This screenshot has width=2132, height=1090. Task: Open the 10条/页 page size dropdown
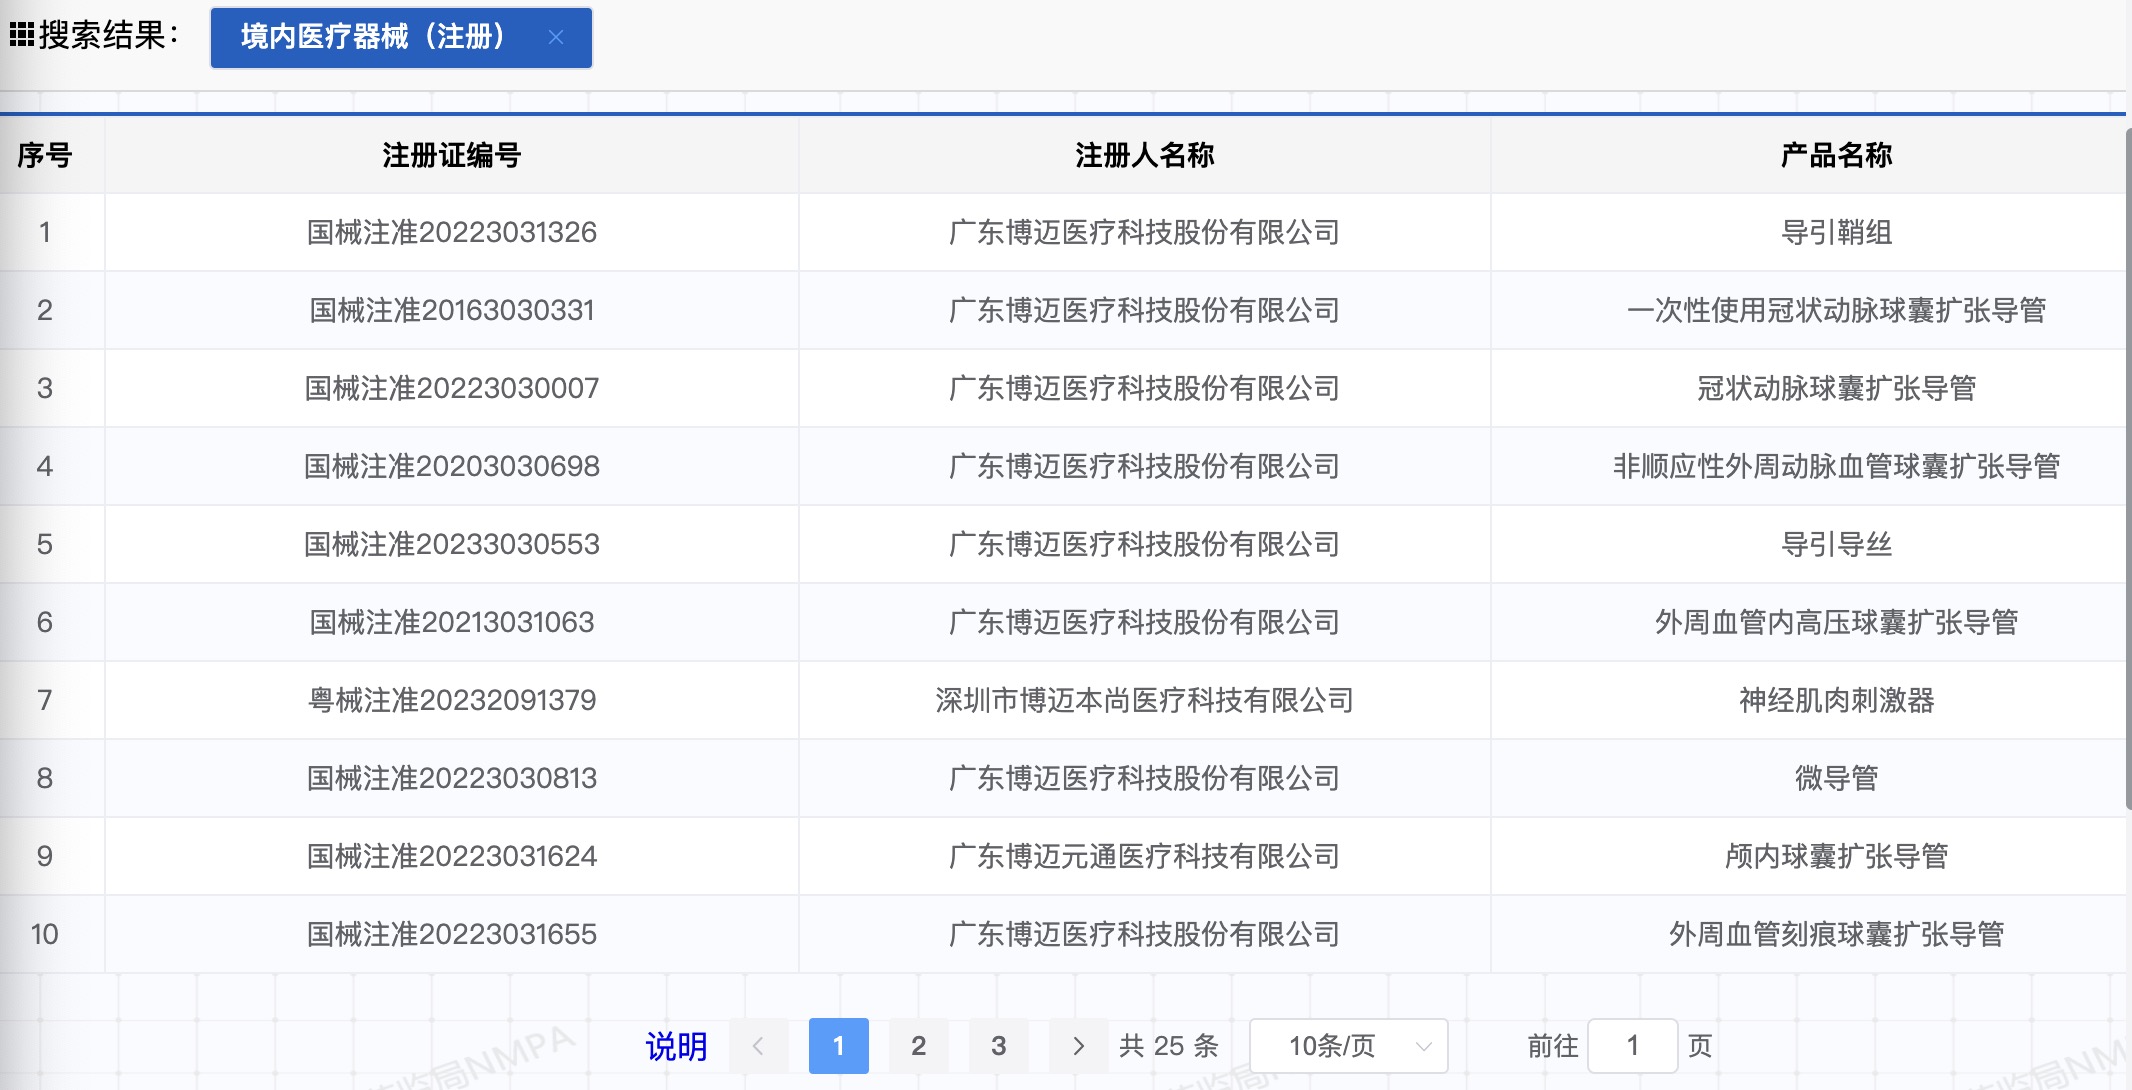[1348, 1046]
